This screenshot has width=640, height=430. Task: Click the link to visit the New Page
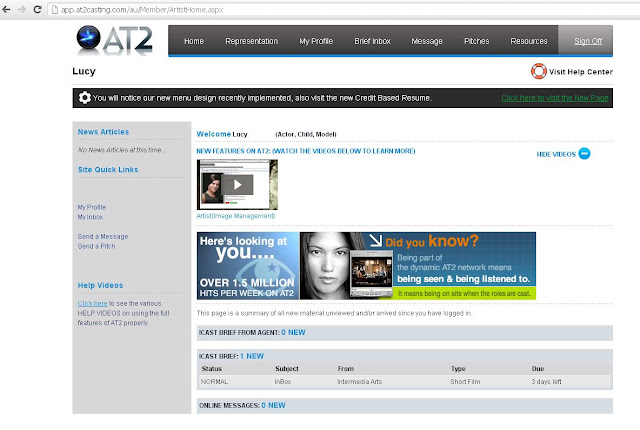(555, 98)
